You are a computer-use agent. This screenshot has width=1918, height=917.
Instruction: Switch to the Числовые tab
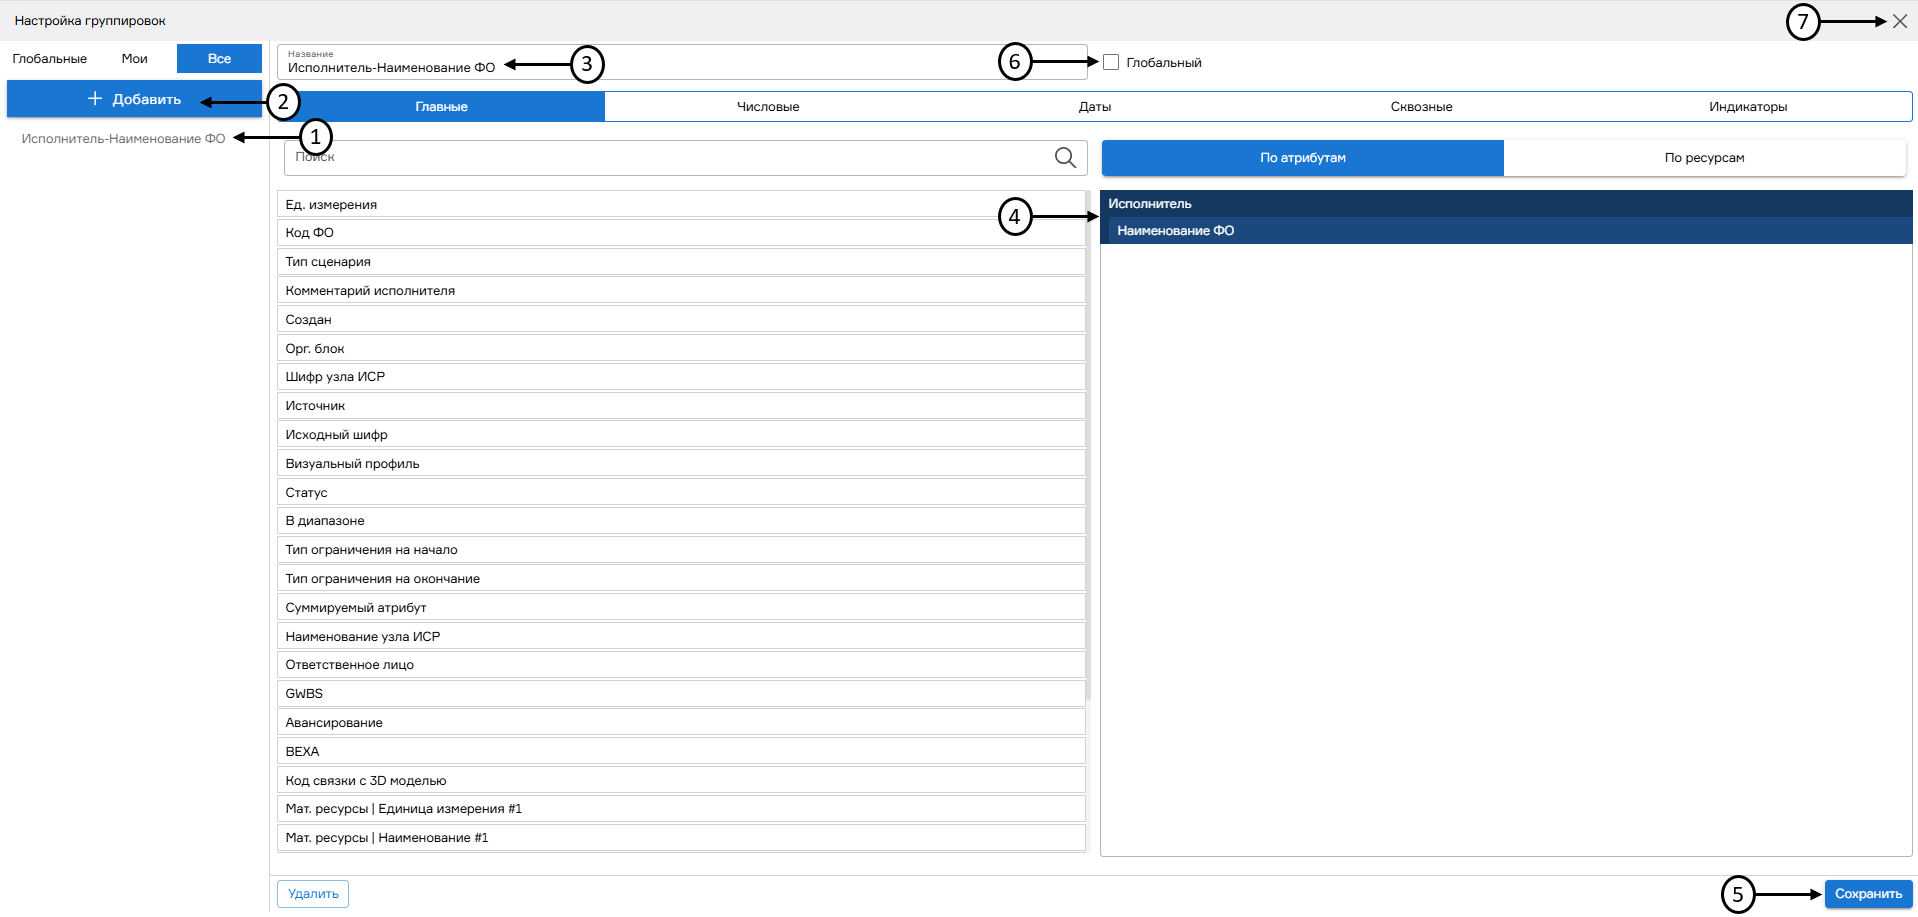pos(767,107)
